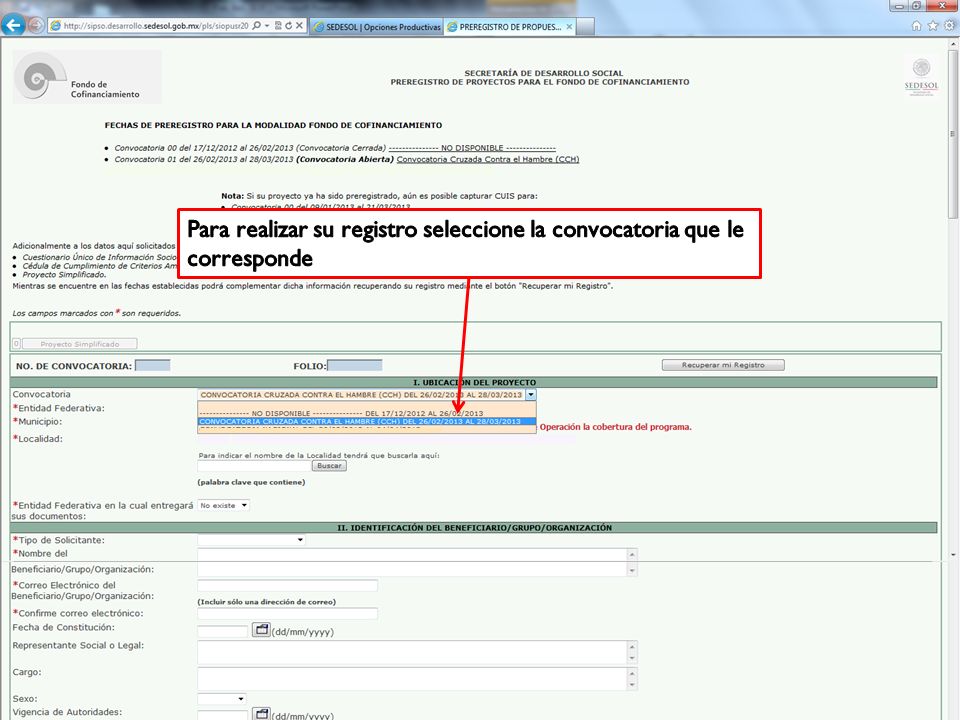Switch to SEDESOL | Opciones Productivas tab
Screen dimensions: 960x720
pyautogui.click(x=377, y=27)
